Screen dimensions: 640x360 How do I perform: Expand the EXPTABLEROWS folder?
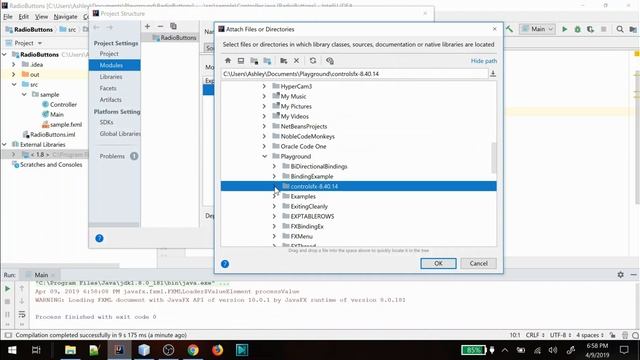pos(274,216)
